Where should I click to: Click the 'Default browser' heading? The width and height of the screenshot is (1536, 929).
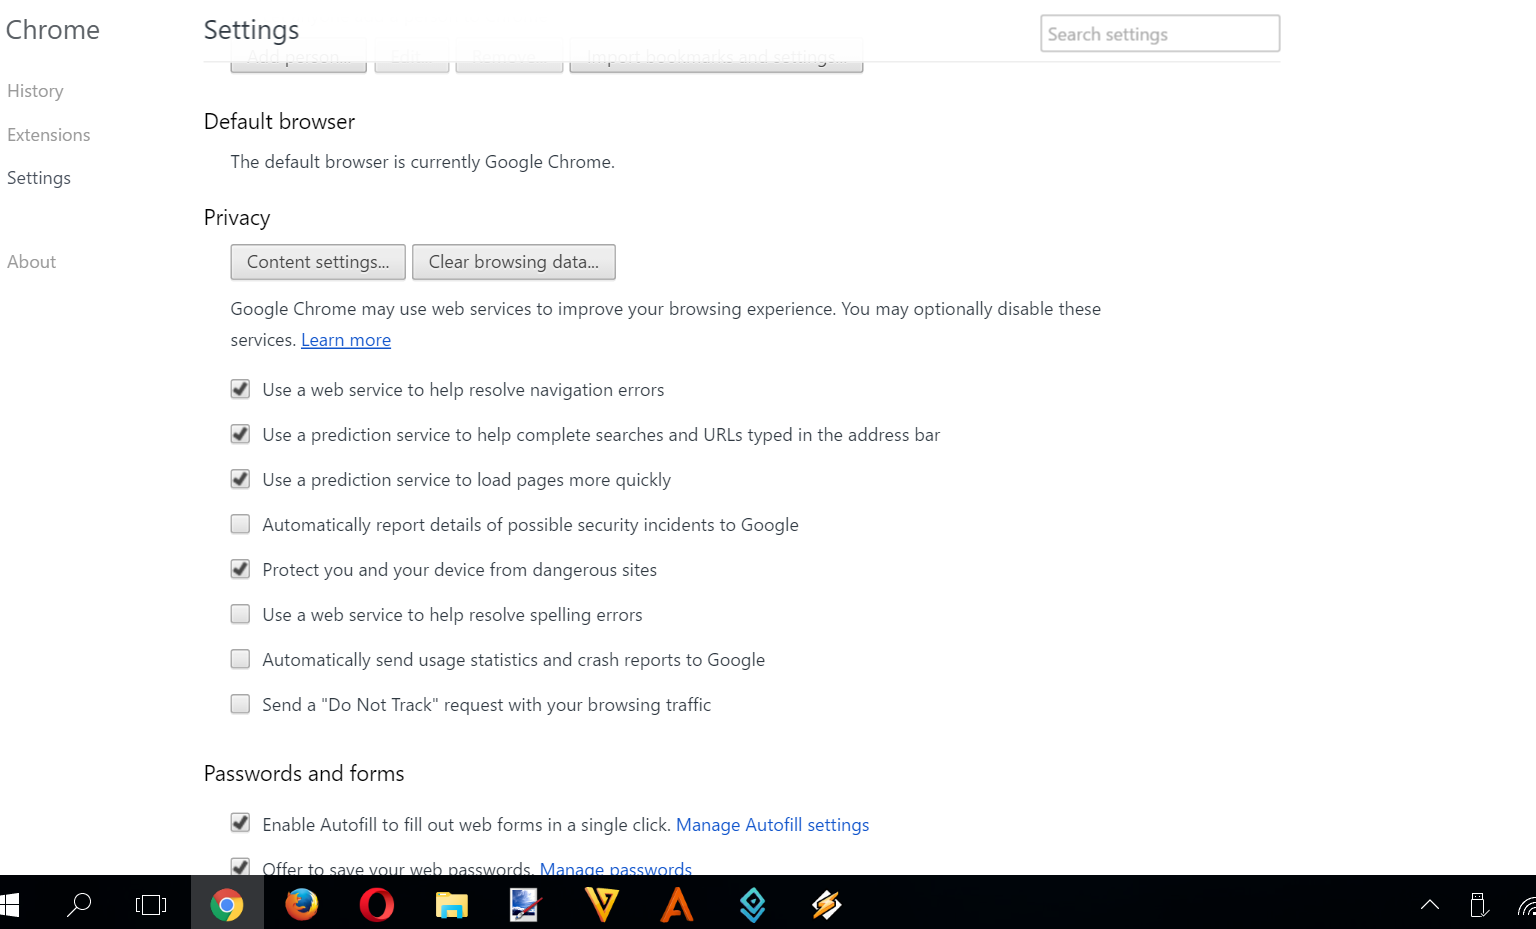(279, 122)
